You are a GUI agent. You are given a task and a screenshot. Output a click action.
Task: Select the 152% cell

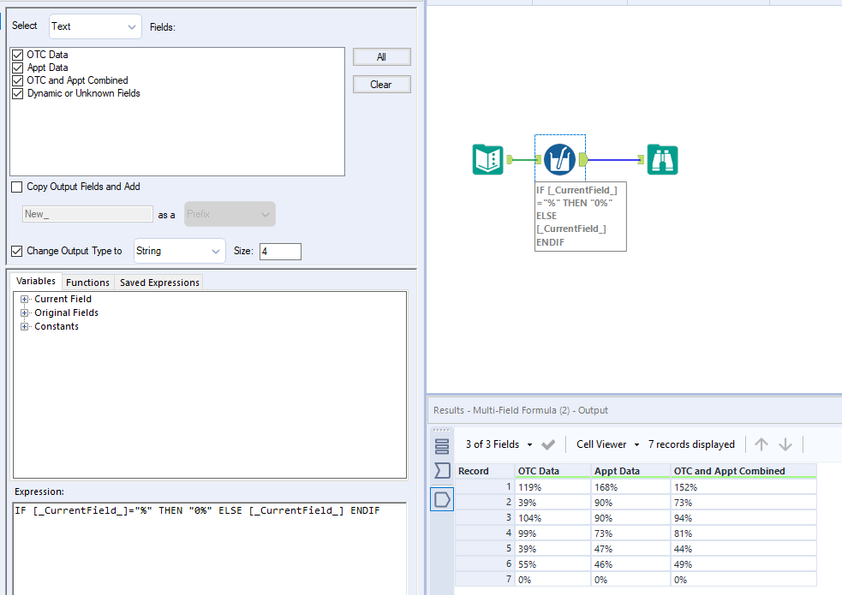744,487
